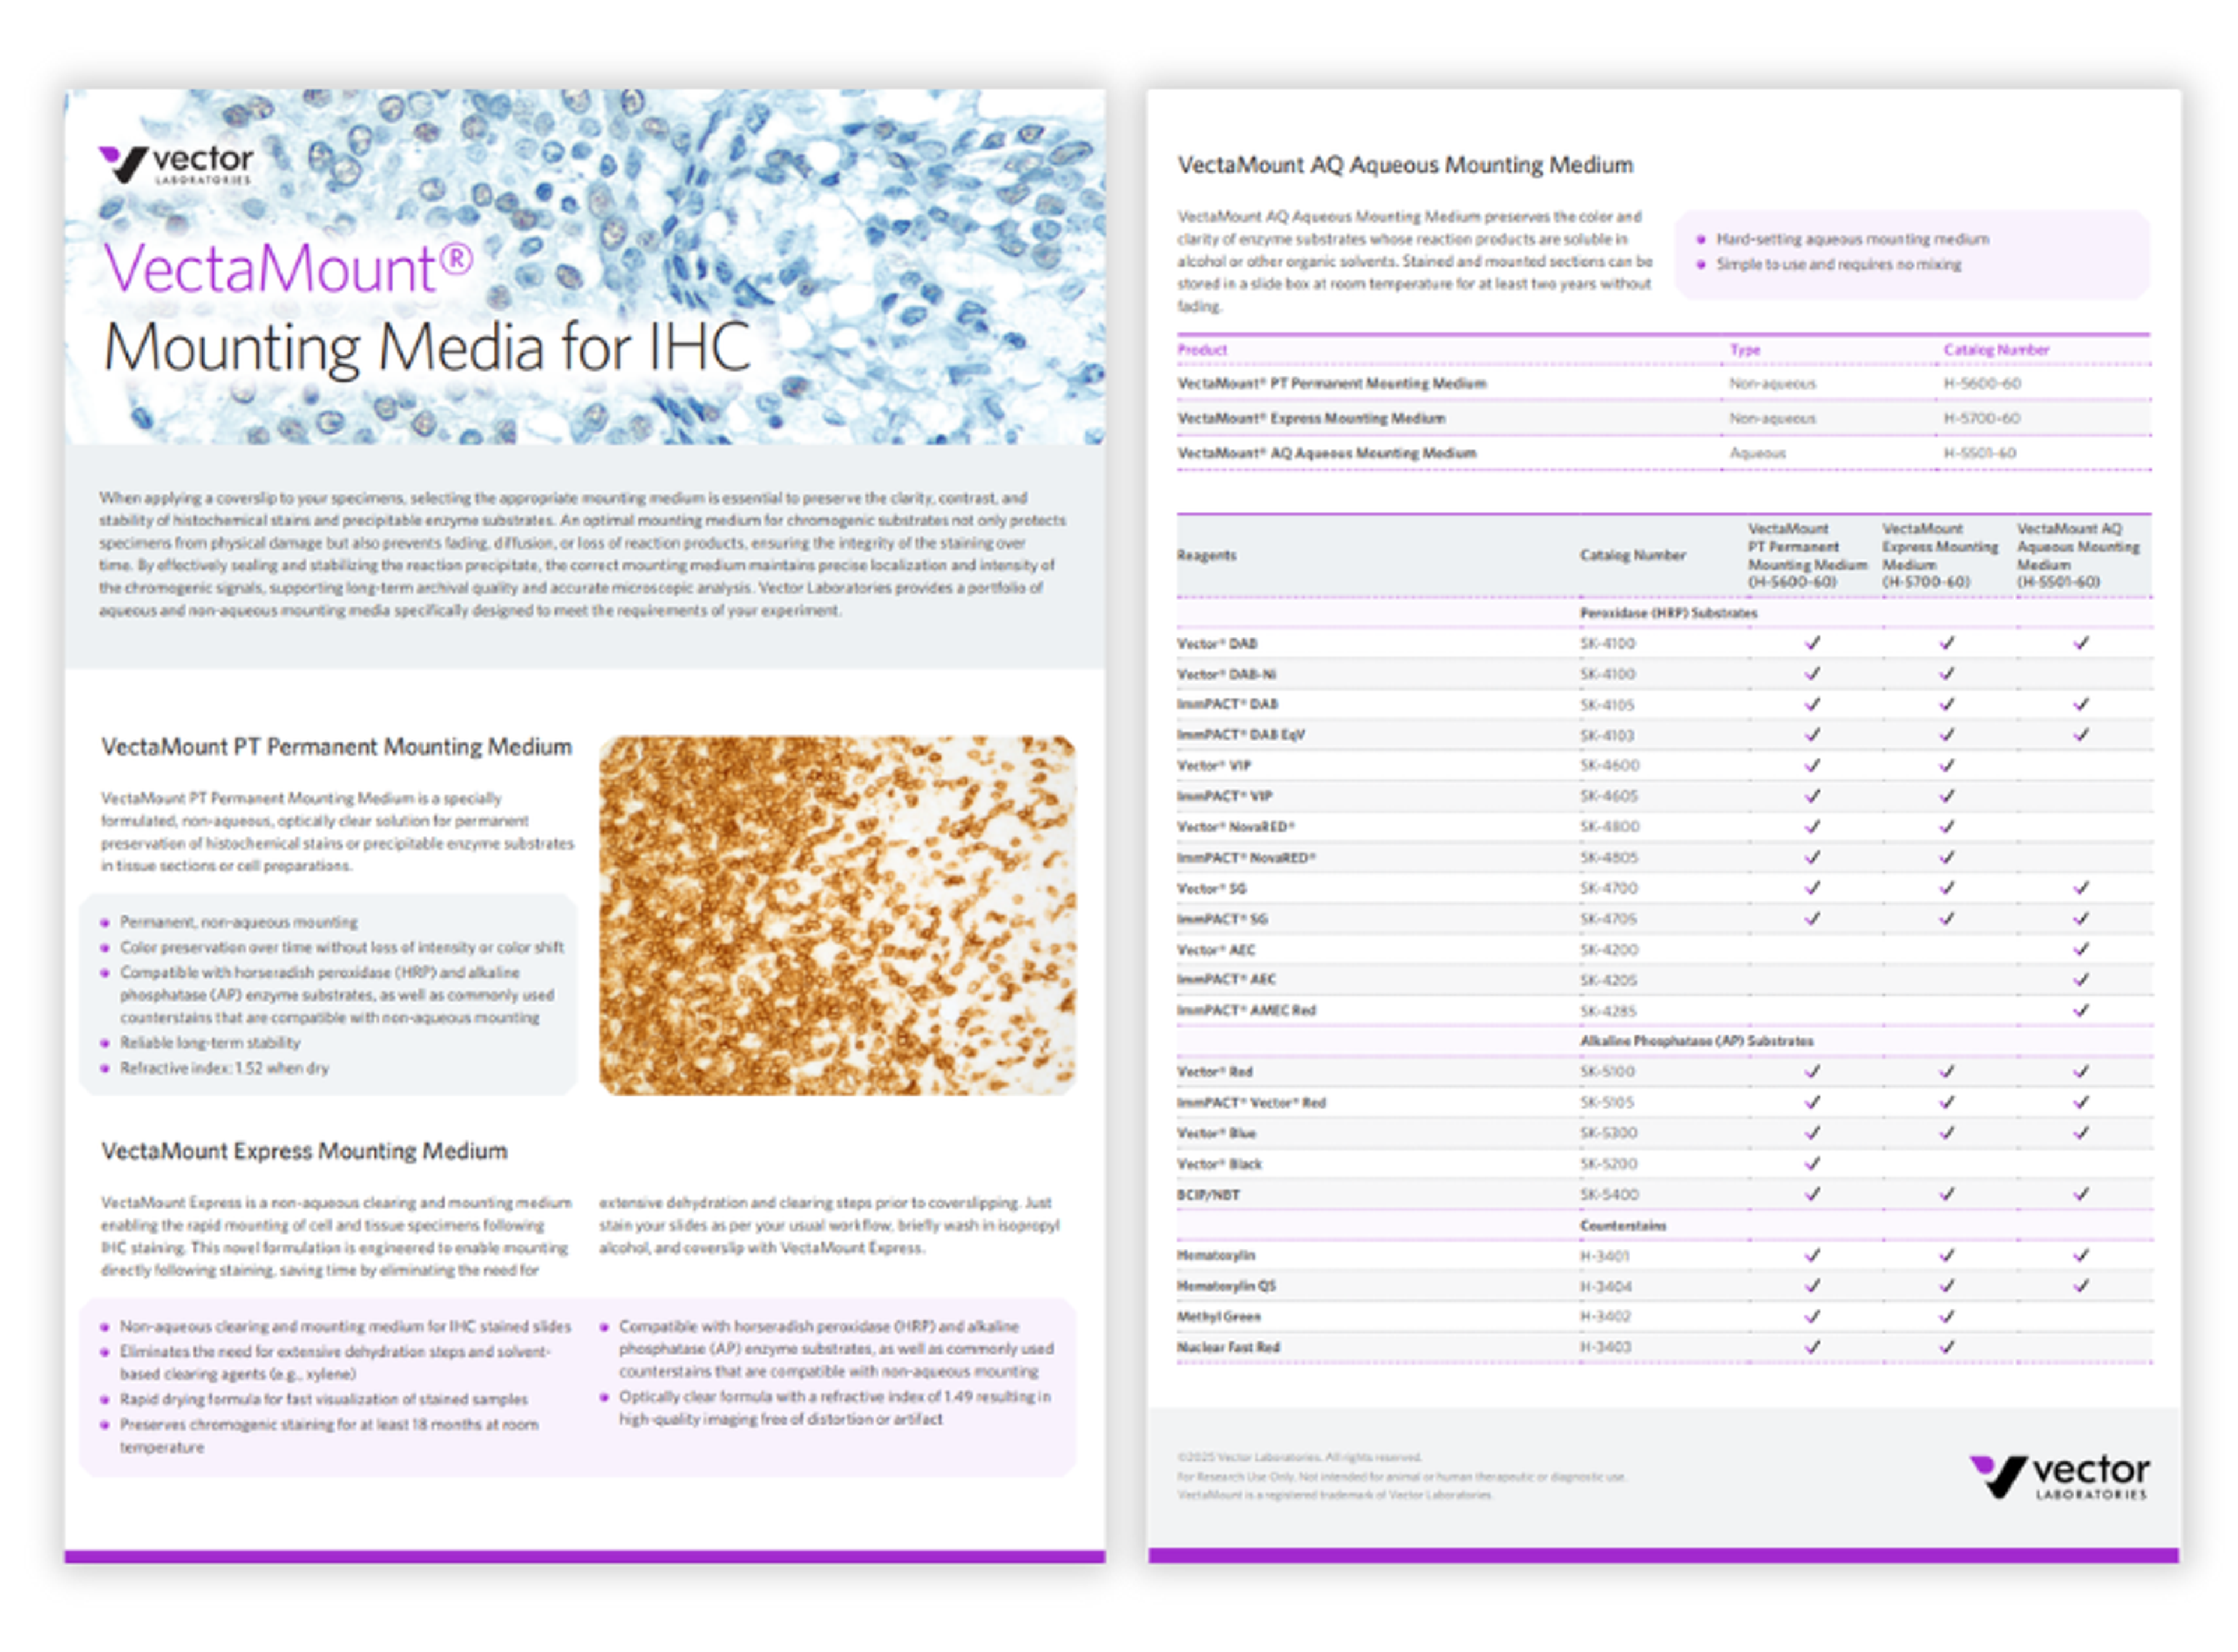Click the Vector Laboratories logo in the footer
Viewport: 2238px width, 1652px height.
[x=2061, y=1477]
